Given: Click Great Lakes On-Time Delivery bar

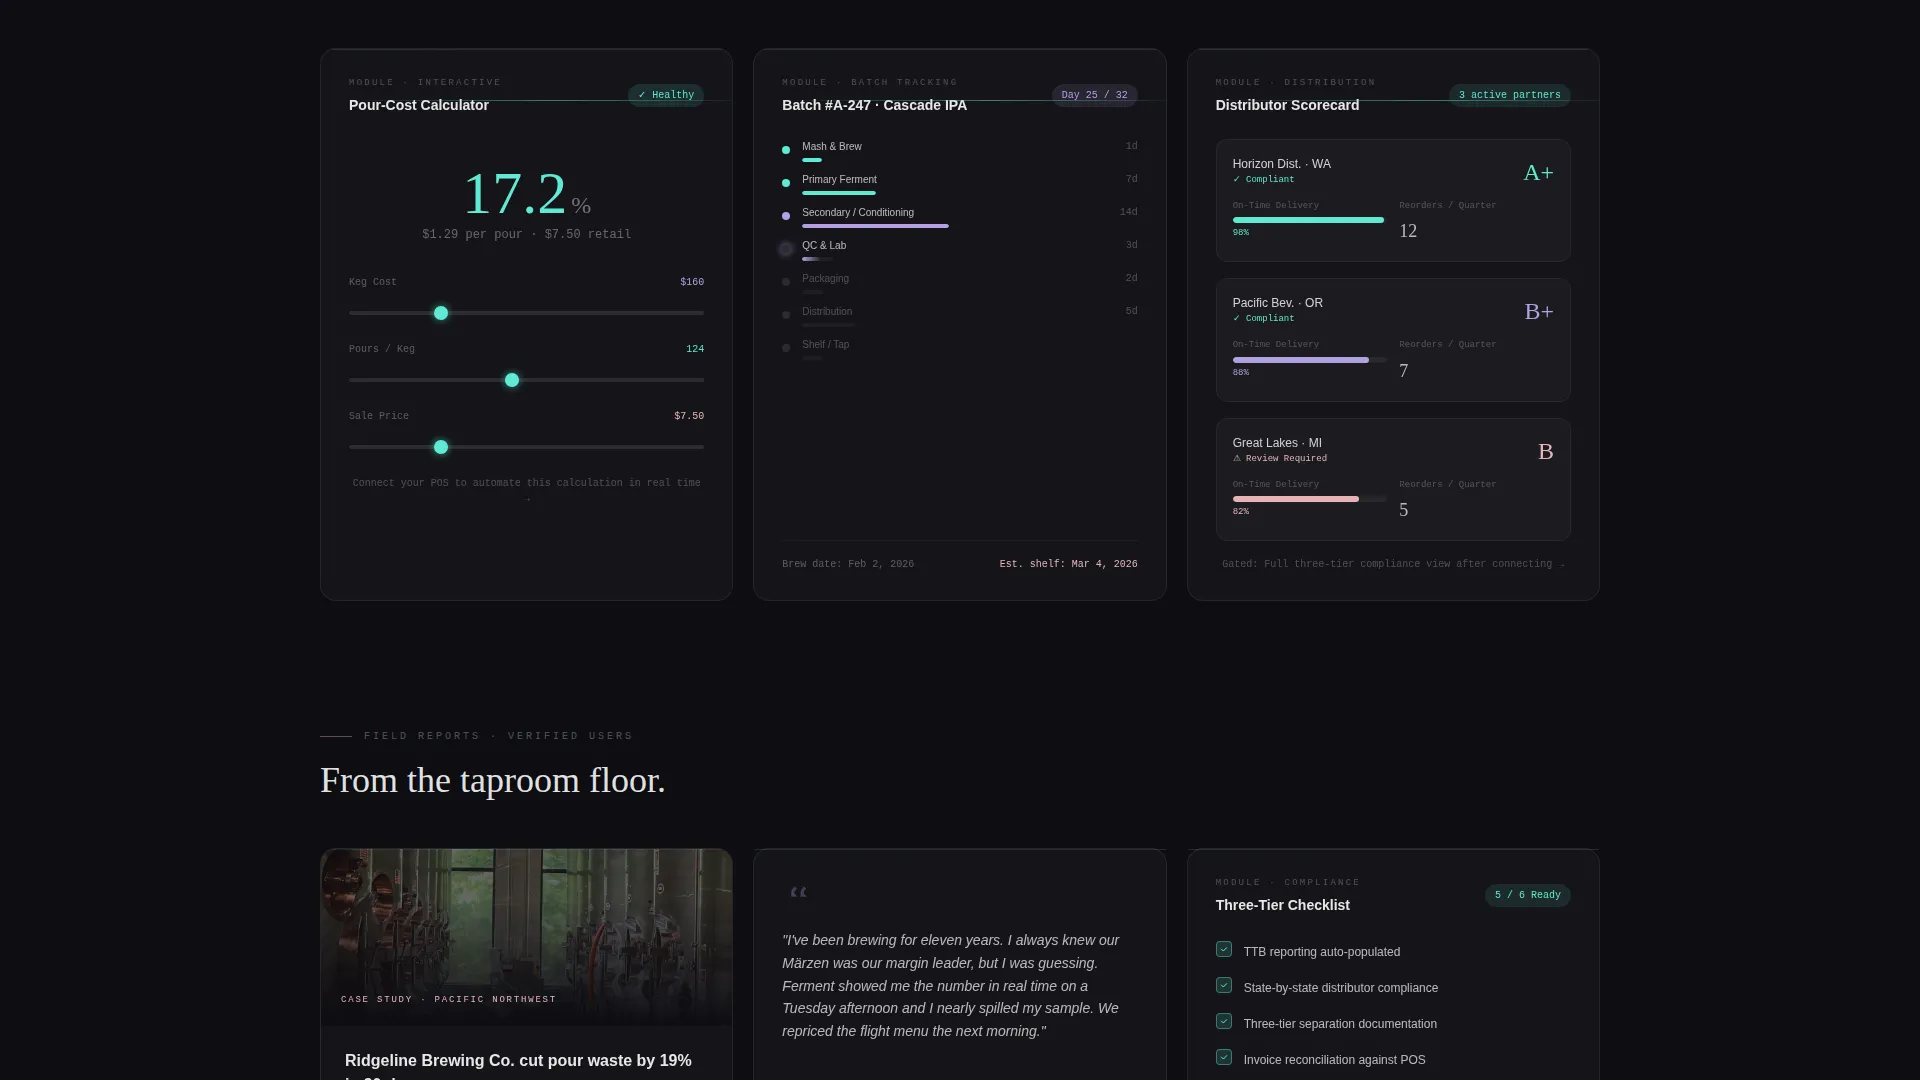Looking at the screenshot, I should tap(1309, 499).
